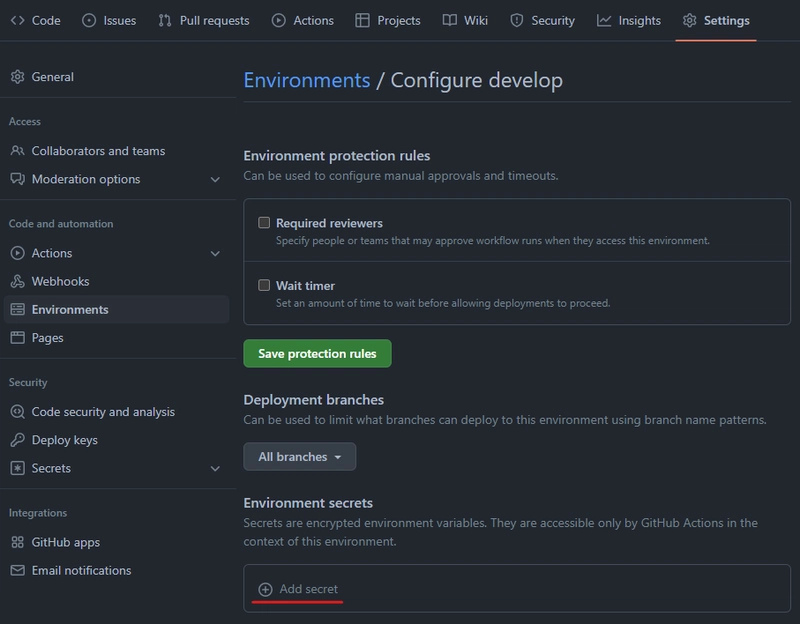Click the GitHub apps grid icon

[17, 542]
